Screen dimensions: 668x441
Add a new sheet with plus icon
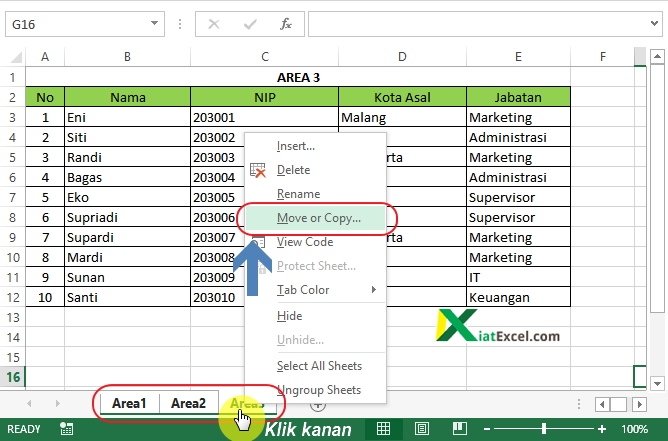coord(317,404)
